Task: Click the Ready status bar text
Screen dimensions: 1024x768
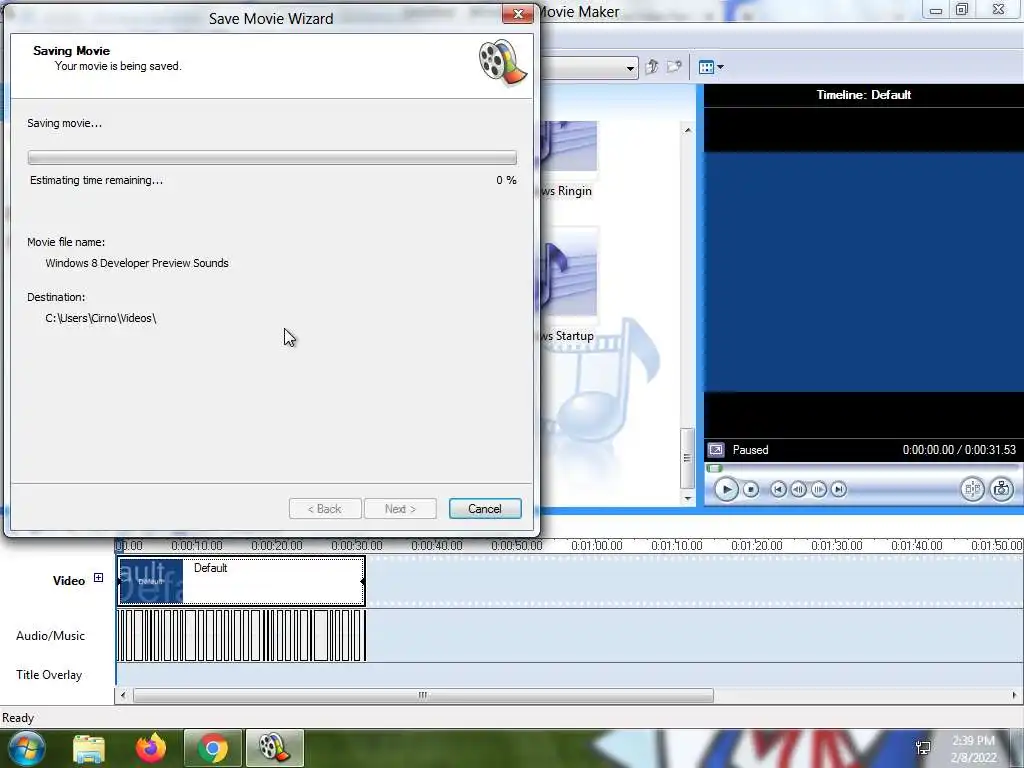Action: pos(18,718)
